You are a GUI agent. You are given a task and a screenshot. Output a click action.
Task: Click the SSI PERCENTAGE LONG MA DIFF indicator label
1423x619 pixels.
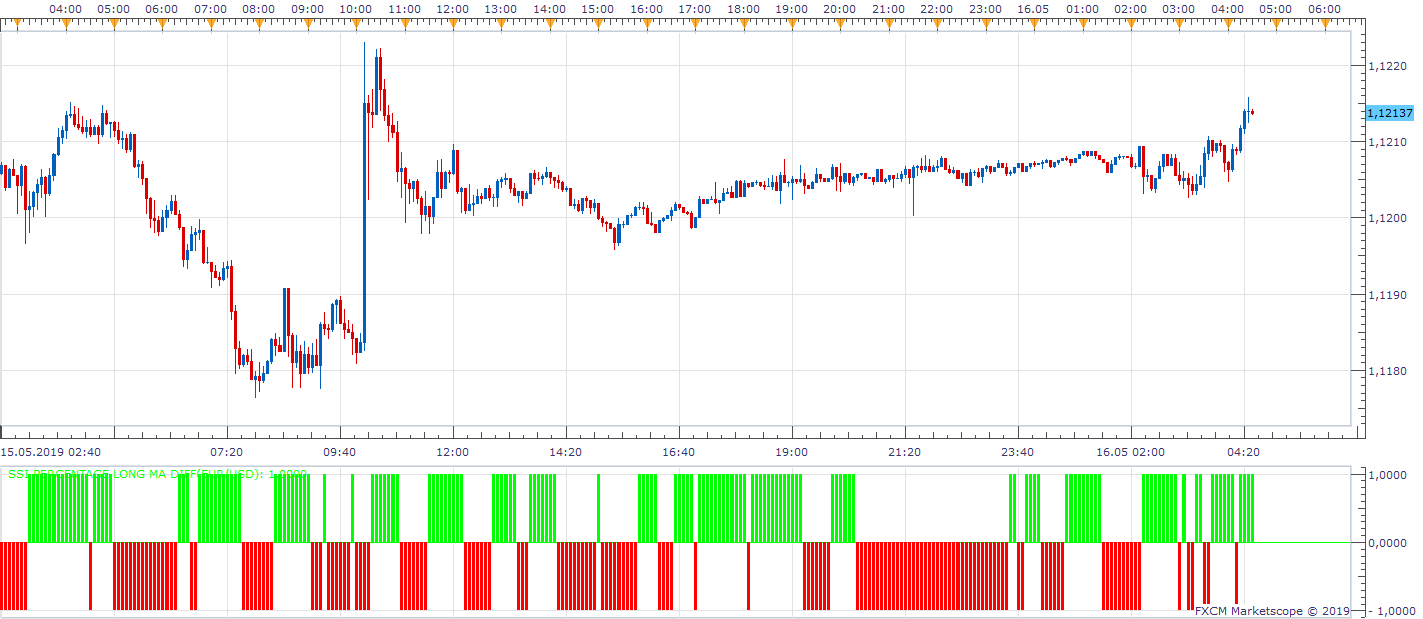tap(158, 474)
